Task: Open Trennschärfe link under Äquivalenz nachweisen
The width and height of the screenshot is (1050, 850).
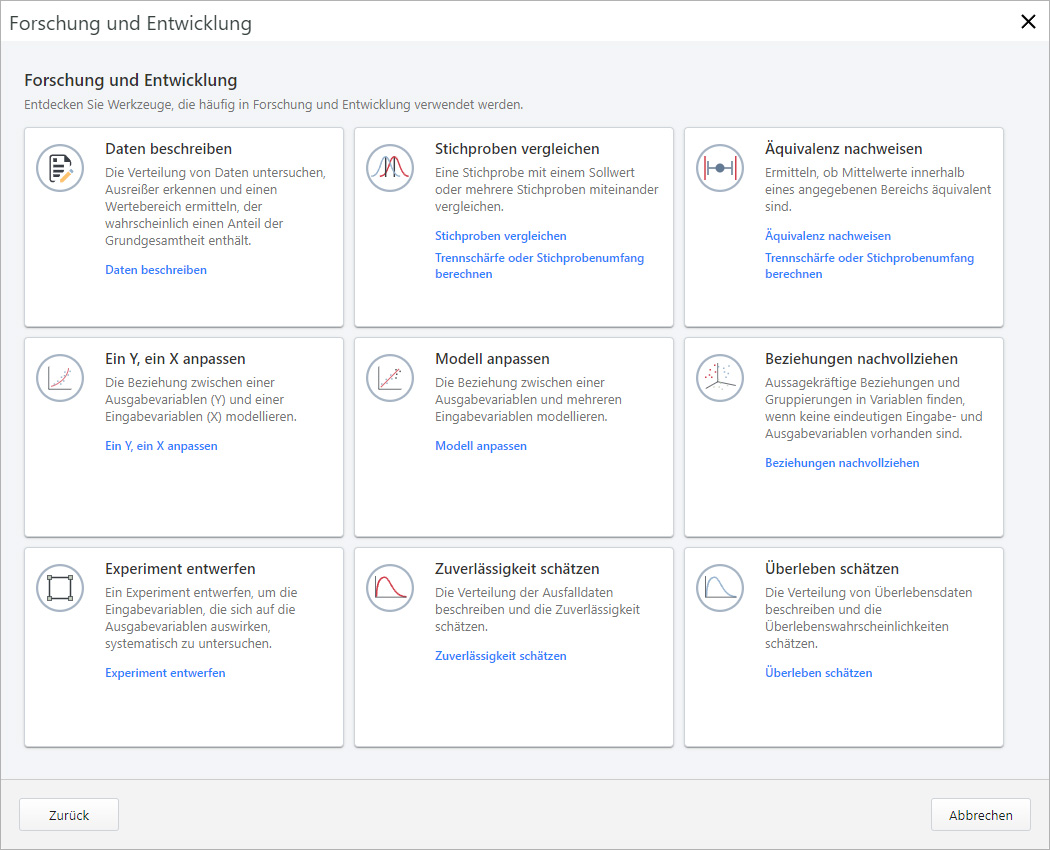Action: pos(869,258)
